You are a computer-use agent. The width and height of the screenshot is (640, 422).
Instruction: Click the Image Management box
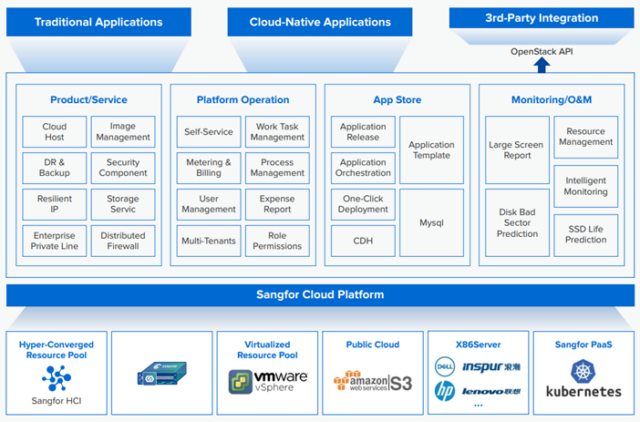click(x=123, y=132)
